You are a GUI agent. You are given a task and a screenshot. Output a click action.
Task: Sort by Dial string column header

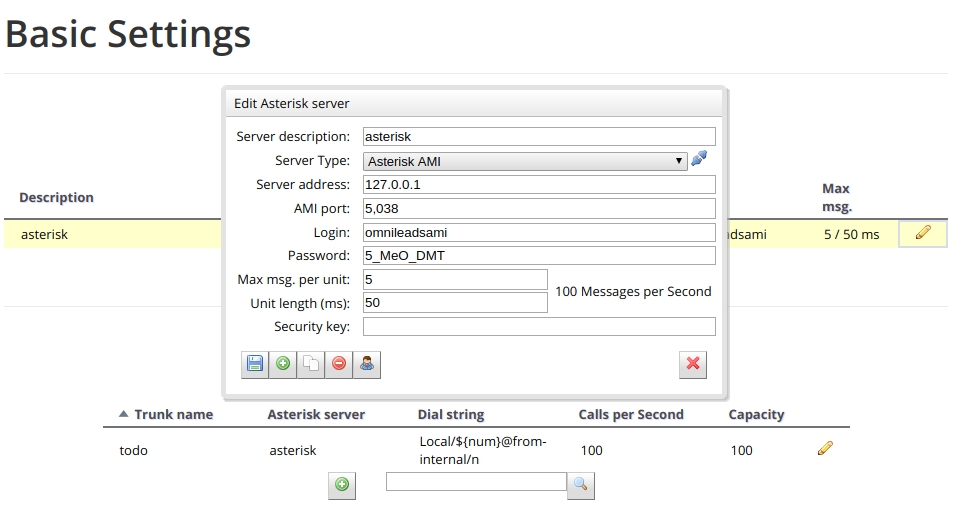tap(451, 414)
